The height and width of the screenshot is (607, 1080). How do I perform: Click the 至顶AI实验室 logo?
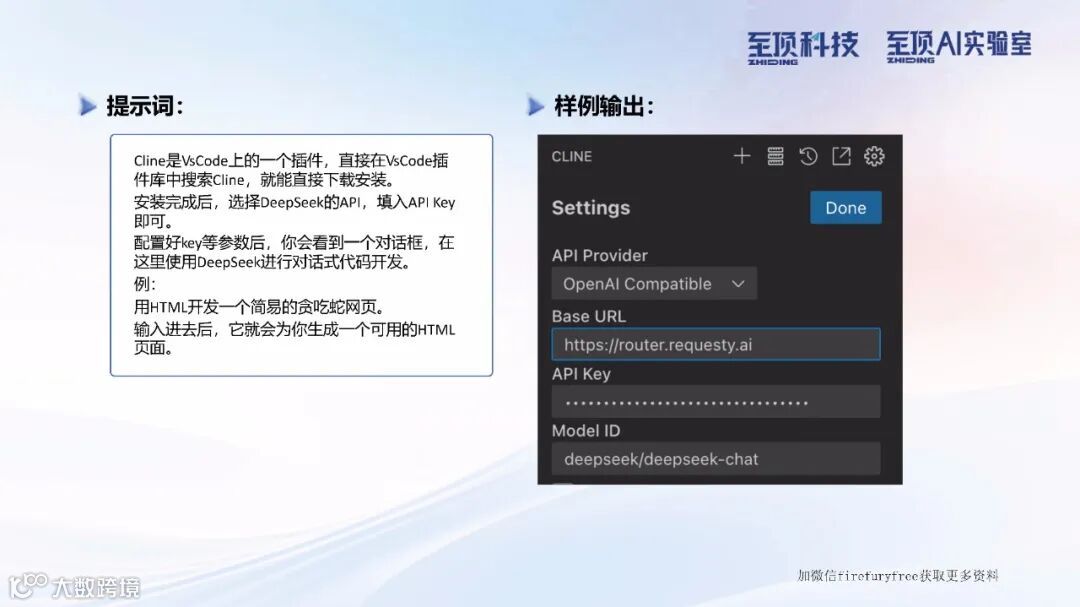point(959,46)
